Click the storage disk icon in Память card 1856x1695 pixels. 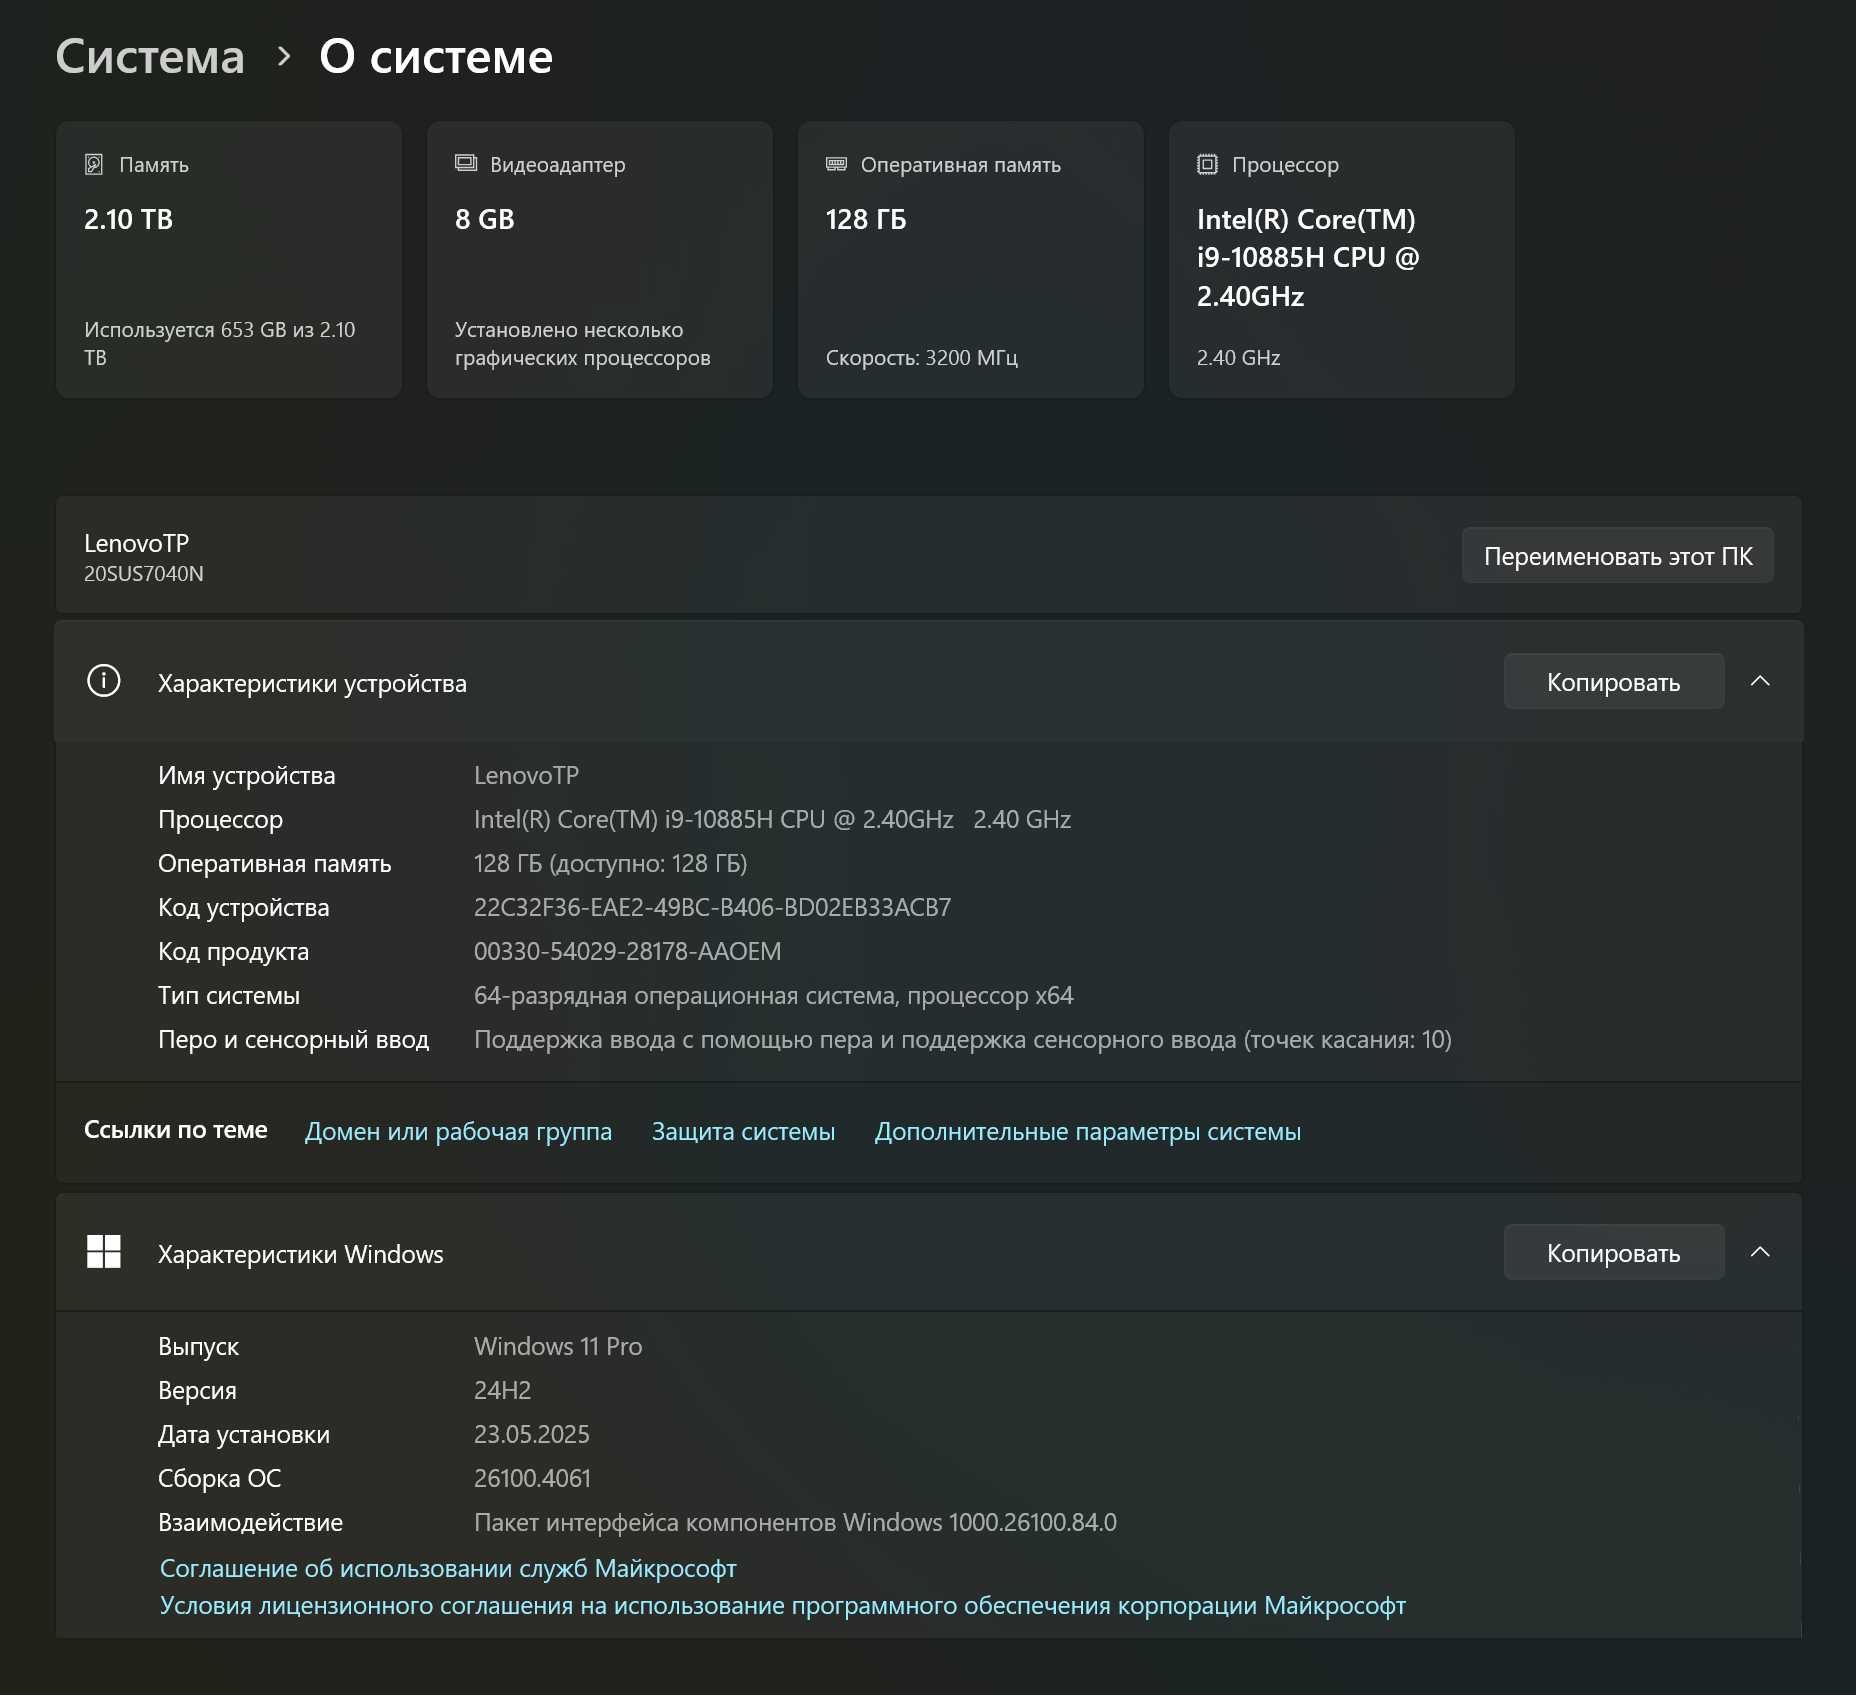94,164
